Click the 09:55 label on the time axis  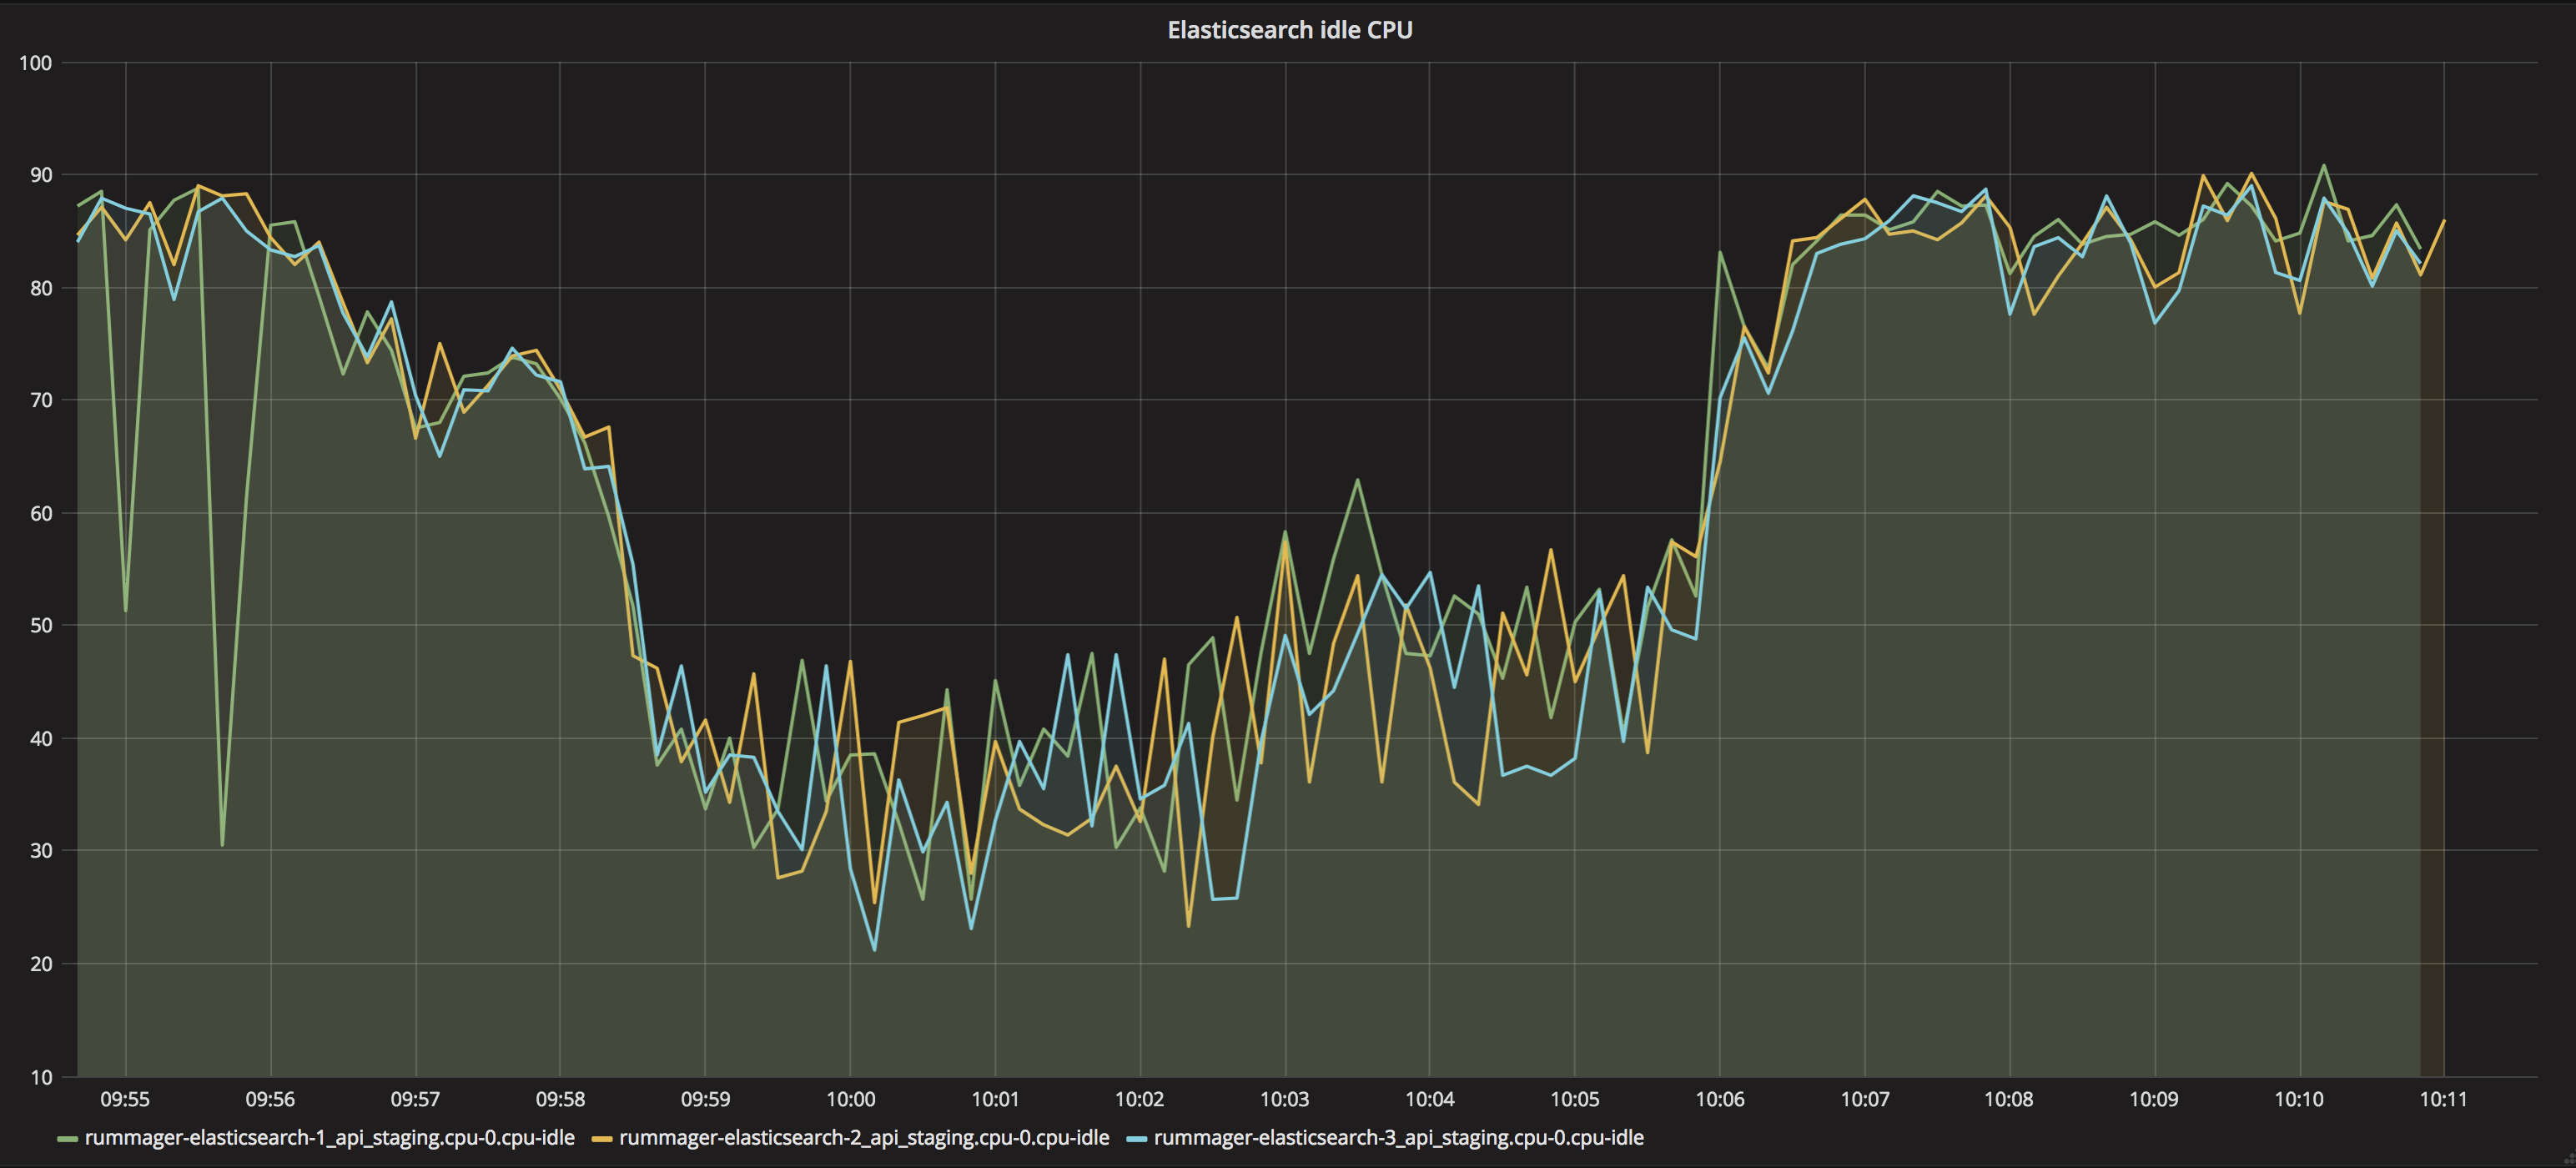click(x=125, y=1099)
